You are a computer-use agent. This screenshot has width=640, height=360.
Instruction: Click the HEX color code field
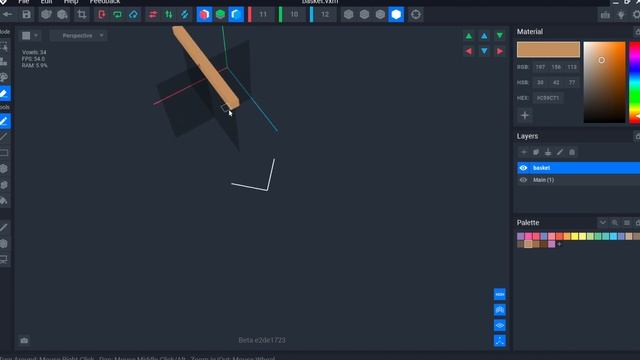pyautogui.click(x=548, y=98)
